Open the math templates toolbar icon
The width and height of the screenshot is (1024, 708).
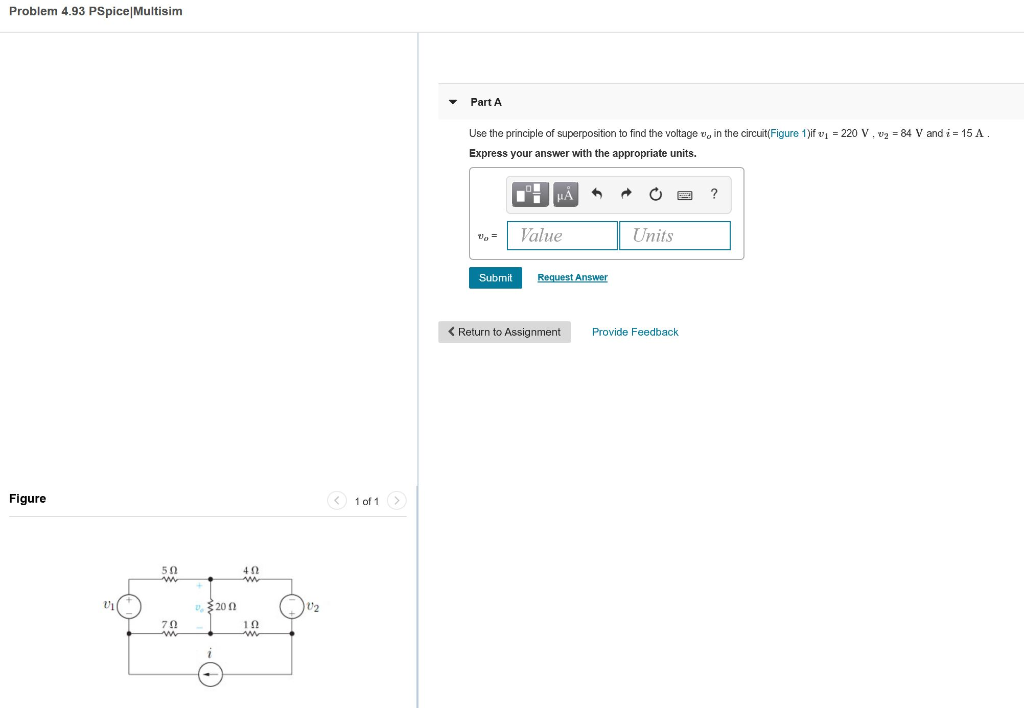pyautogui.click(x=529, y=194)
